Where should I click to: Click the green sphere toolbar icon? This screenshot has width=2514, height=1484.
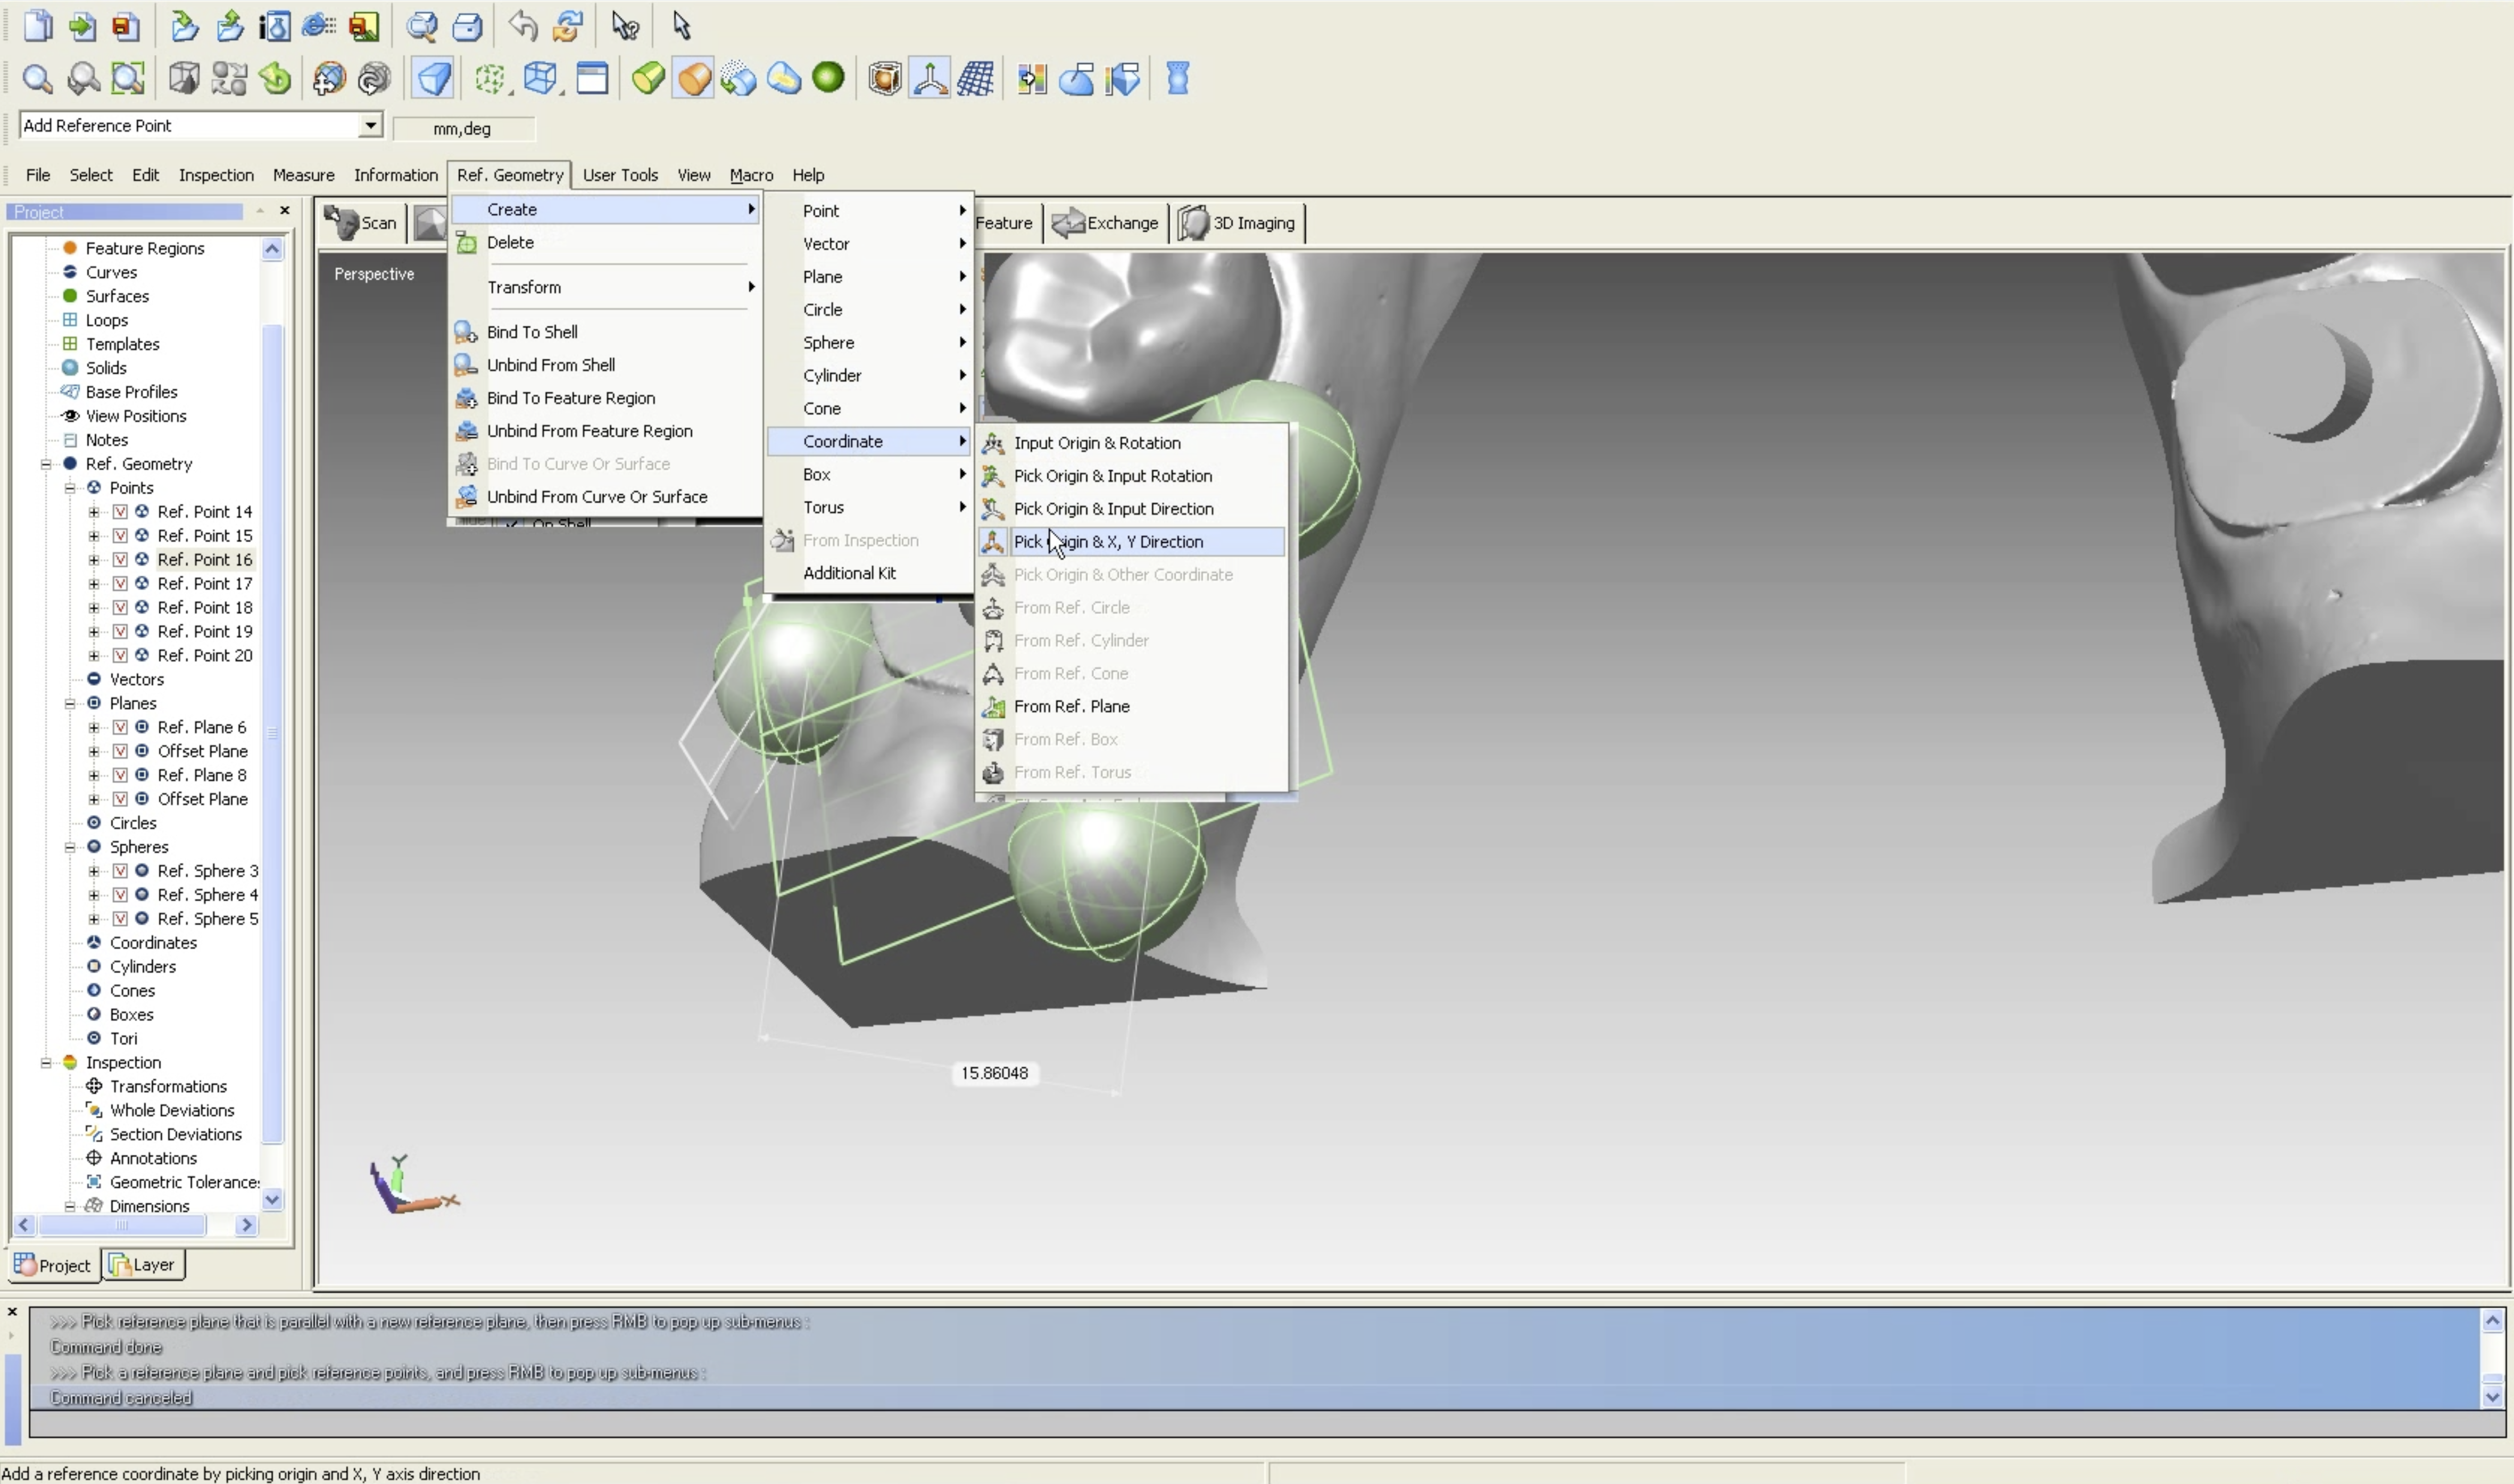(x=828, y=77)
